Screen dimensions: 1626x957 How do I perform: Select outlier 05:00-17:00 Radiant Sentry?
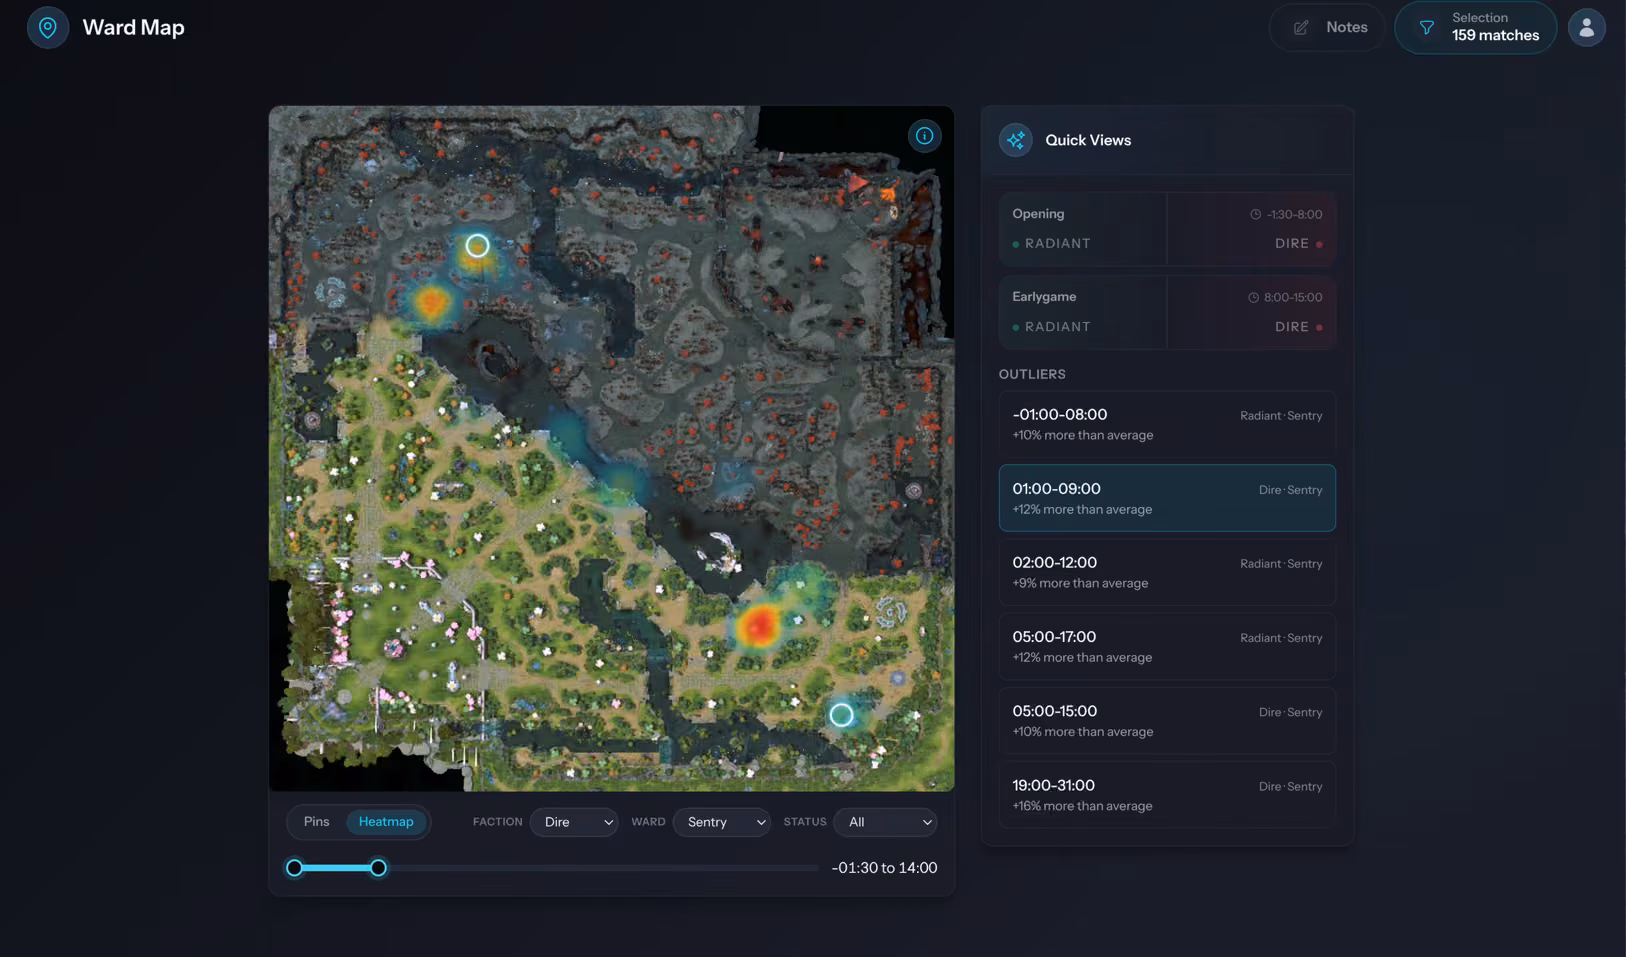click(x=1167, y=646)
